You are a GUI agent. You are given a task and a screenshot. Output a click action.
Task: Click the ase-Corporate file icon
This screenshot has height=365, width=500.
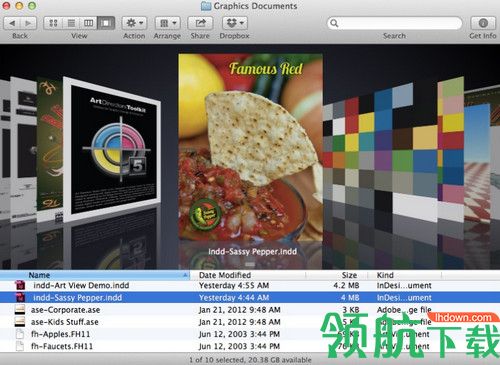[20, 310]
